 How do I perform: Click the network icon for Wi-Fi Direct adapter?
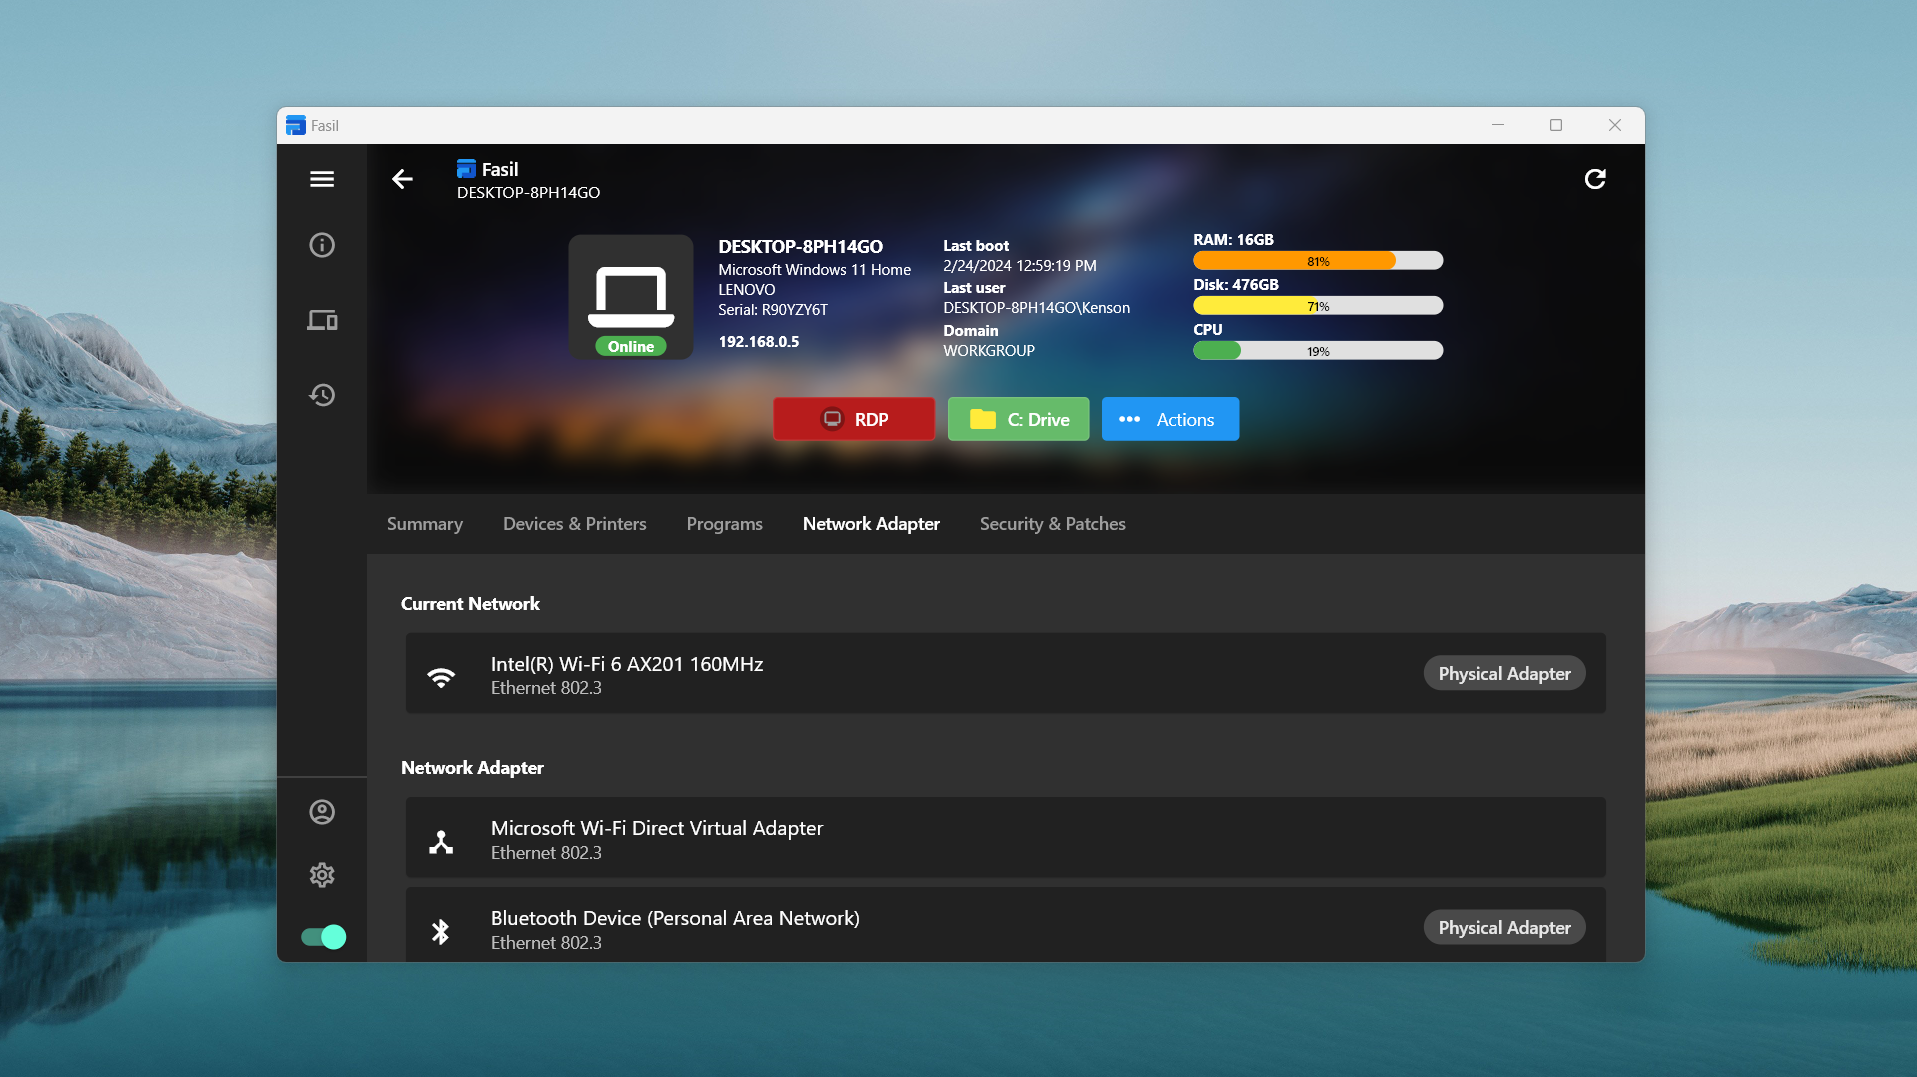(x=441, y=842)
